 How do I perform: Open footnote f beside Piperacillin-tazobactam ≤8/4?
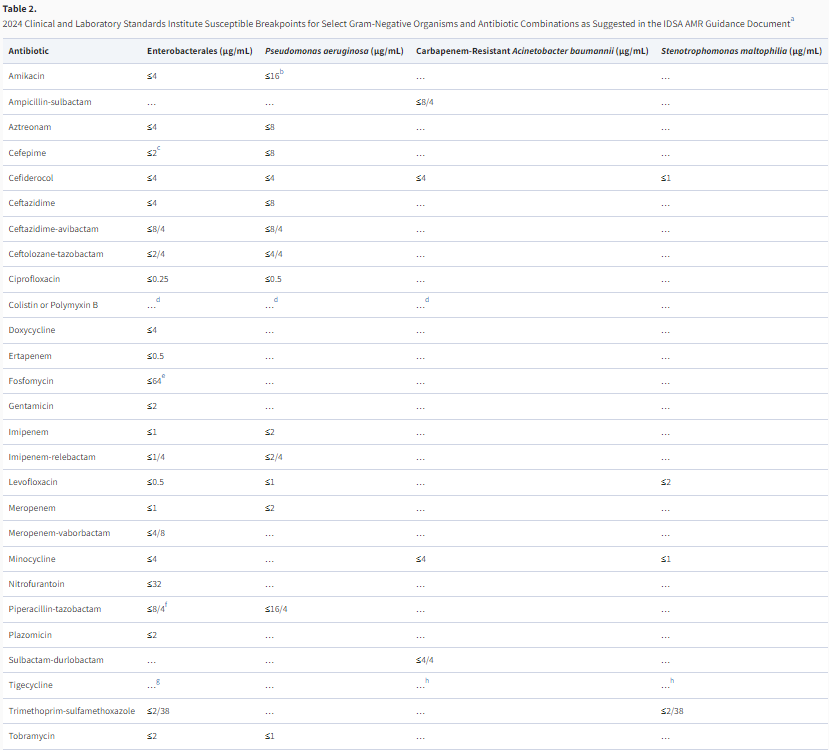(x=167, y=604)
